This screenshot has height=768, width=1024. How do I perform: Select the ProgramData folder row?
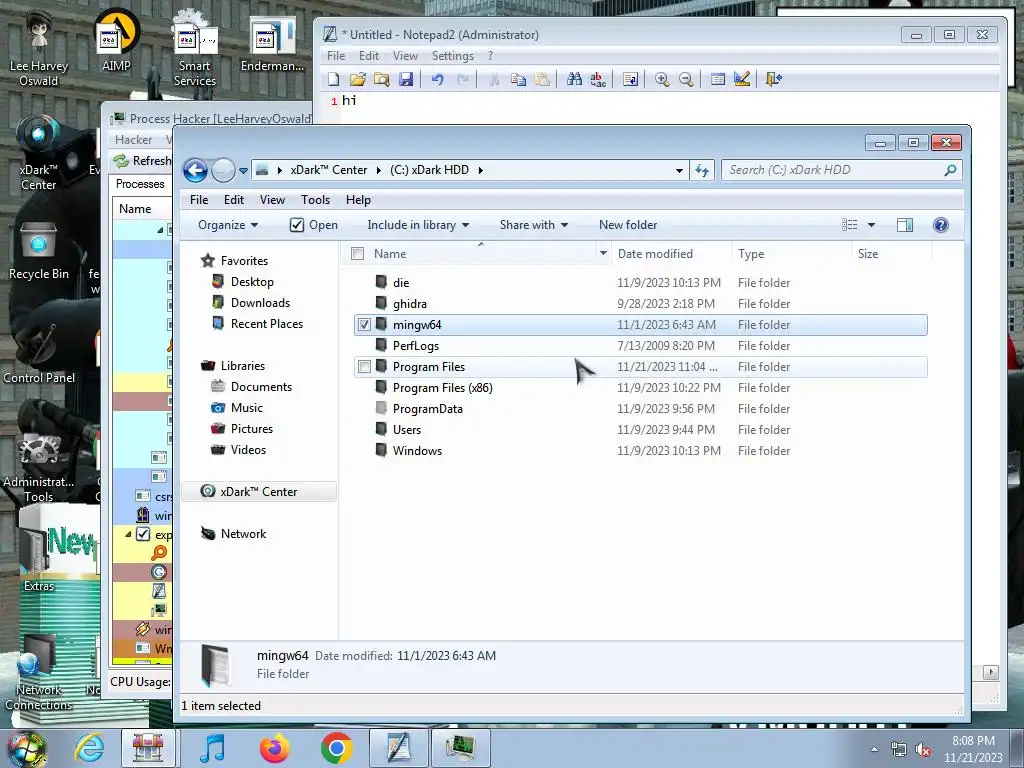point(640,409)
